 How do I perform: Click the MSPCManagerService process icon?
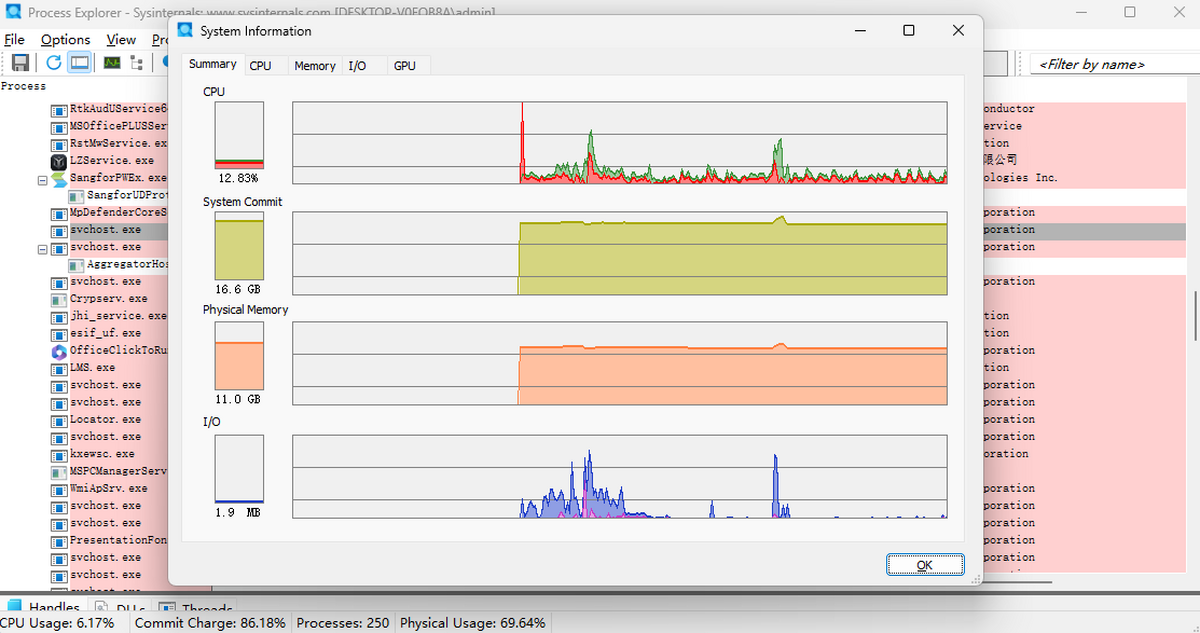(58, 471)
